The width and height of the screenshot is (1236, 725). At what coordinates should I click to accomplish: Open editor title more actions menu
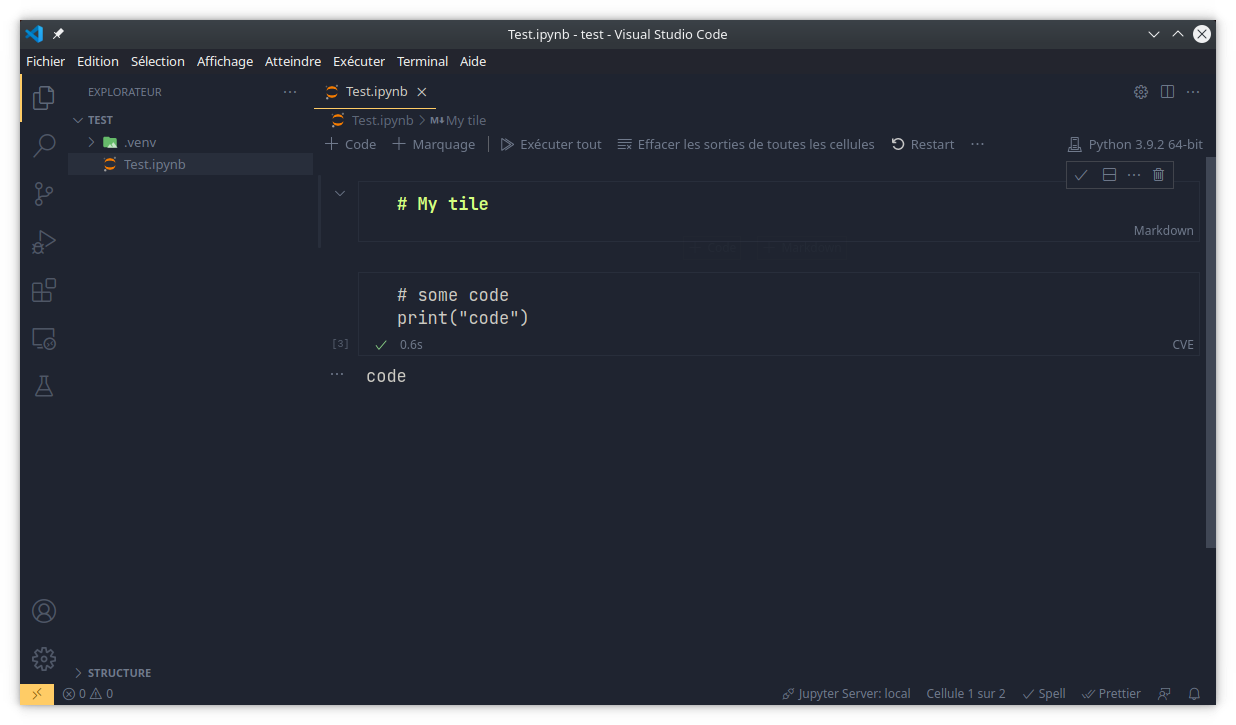point(1193,92)
